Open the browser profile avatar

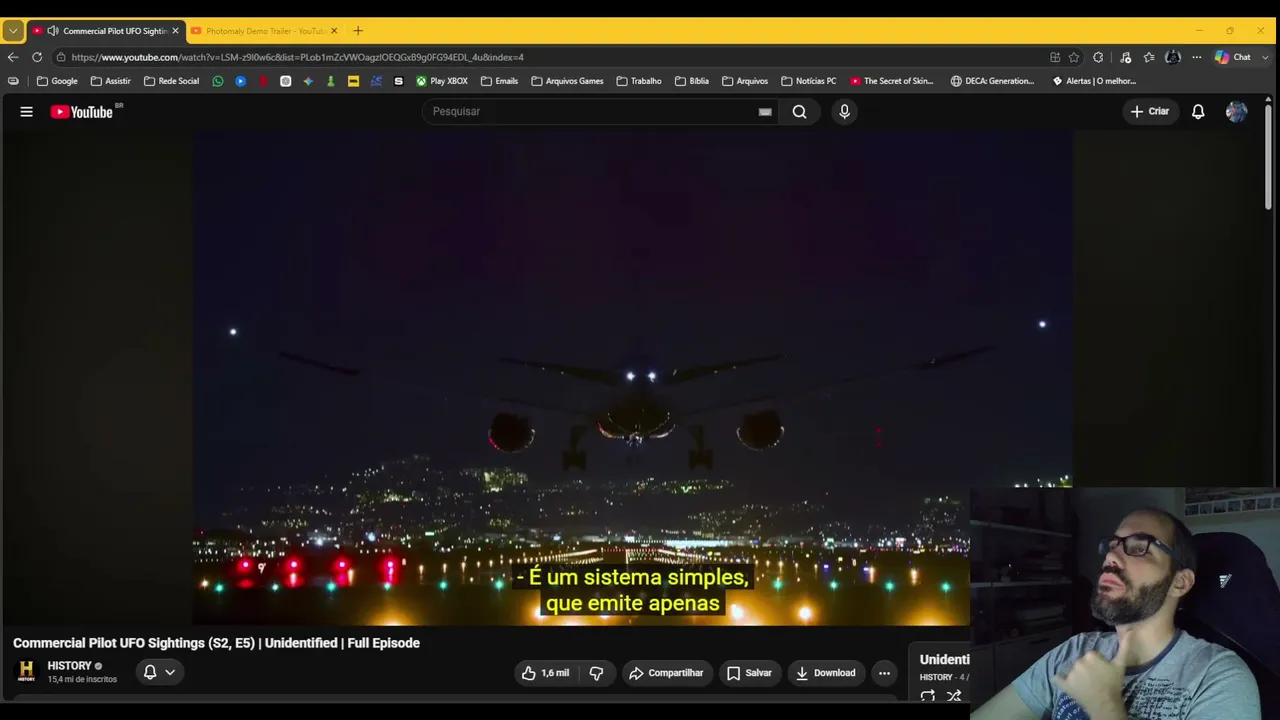click(1173, 57)
